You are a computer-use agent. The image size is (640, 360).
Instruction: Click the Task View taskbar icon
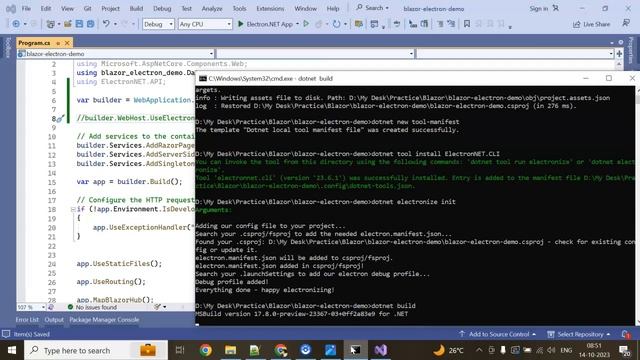point(180,350)
